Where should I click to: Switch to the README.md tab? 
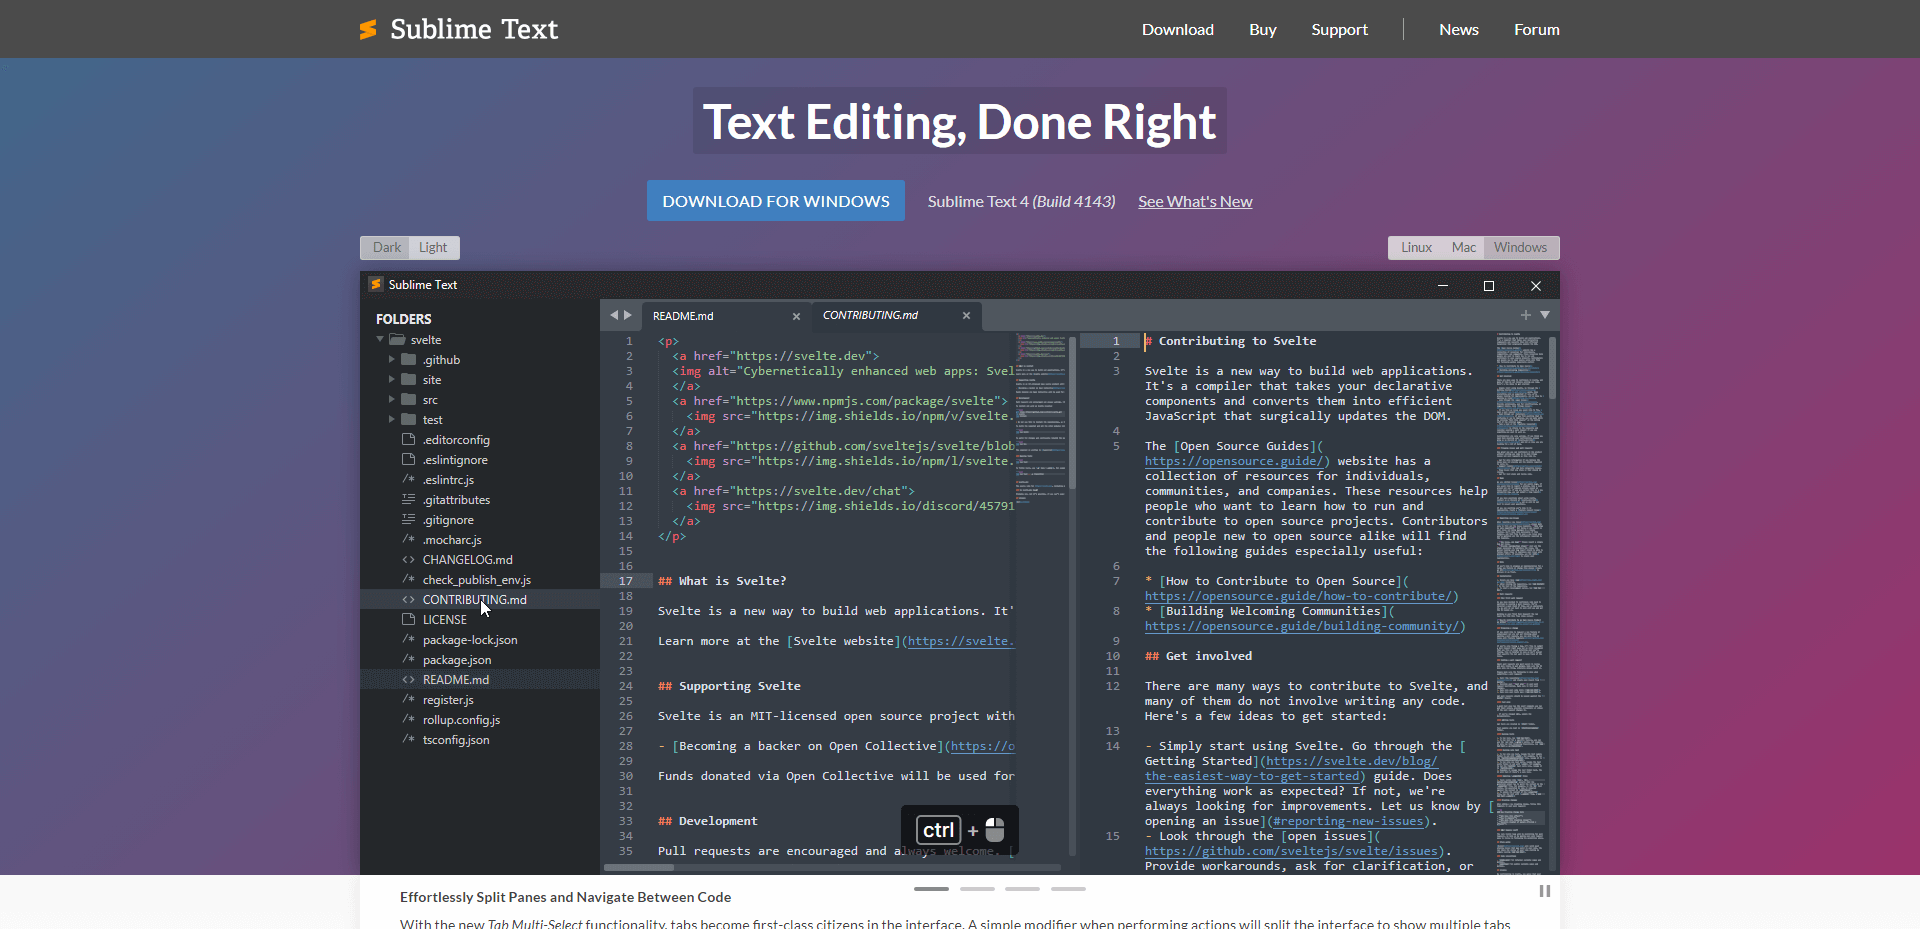[x=683, y=315]
